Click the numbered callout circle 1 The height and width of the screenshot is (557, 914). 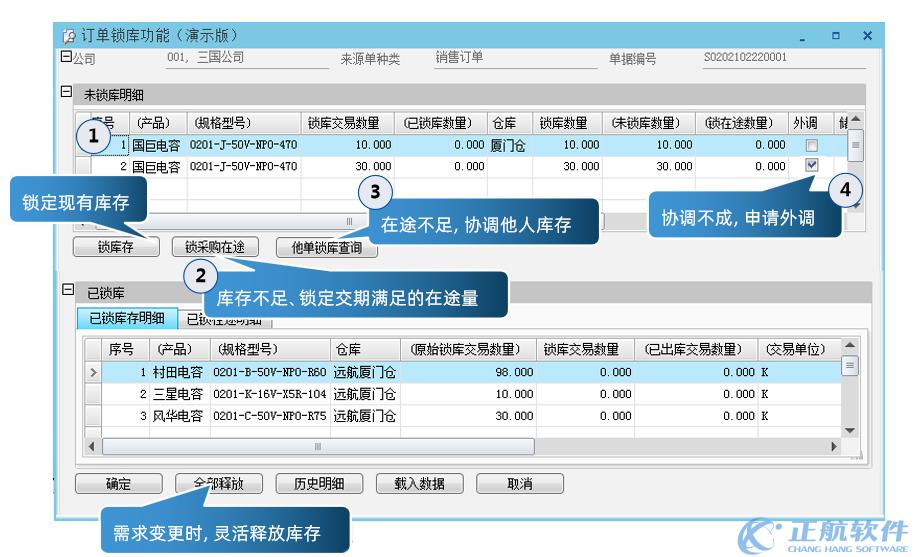pos(93,136)
